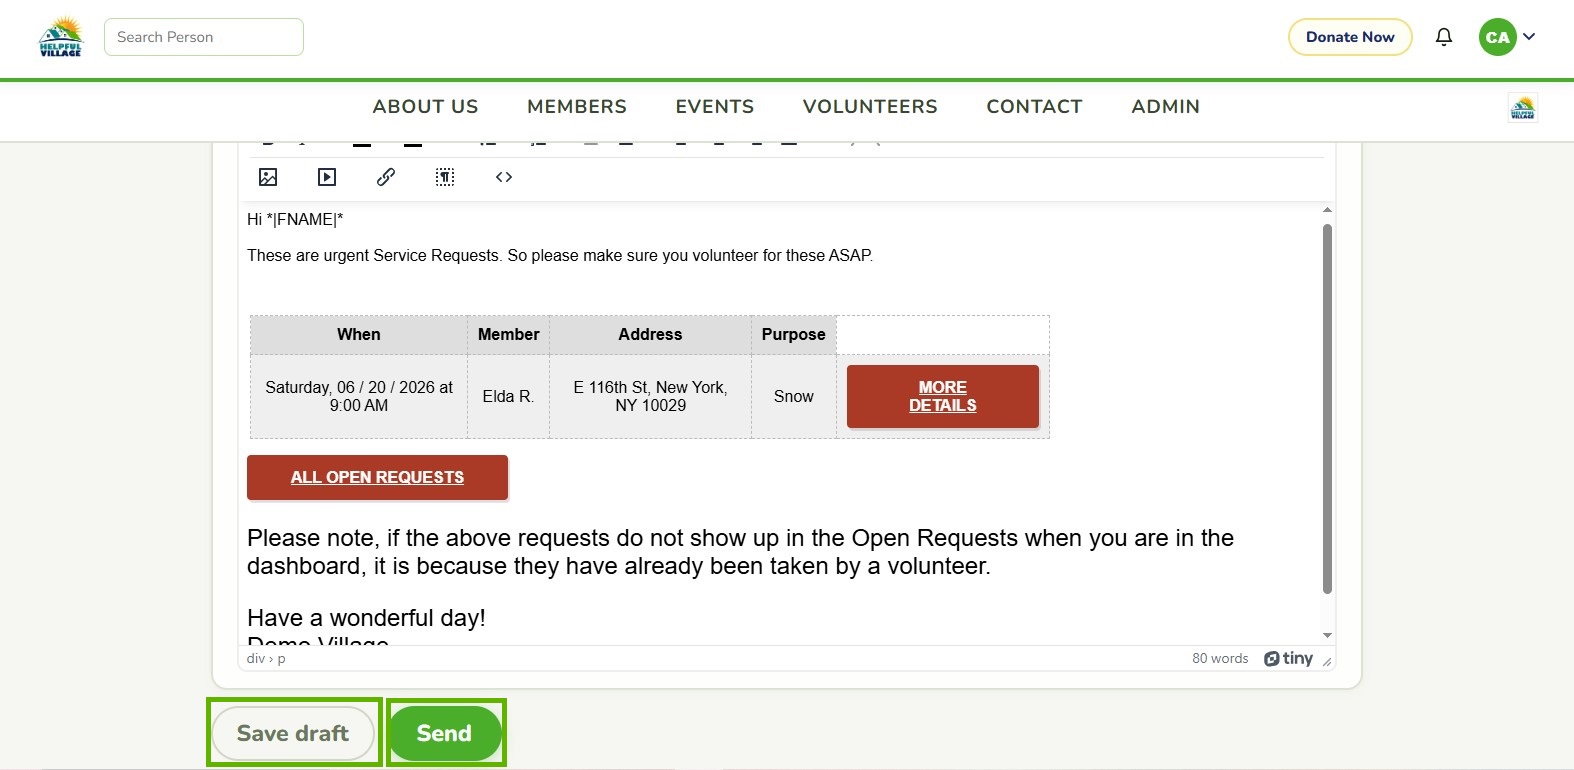This screenshot has width=1574, height=770.
Task: Open the notifications bell
Action: (x=1444, y=37)
